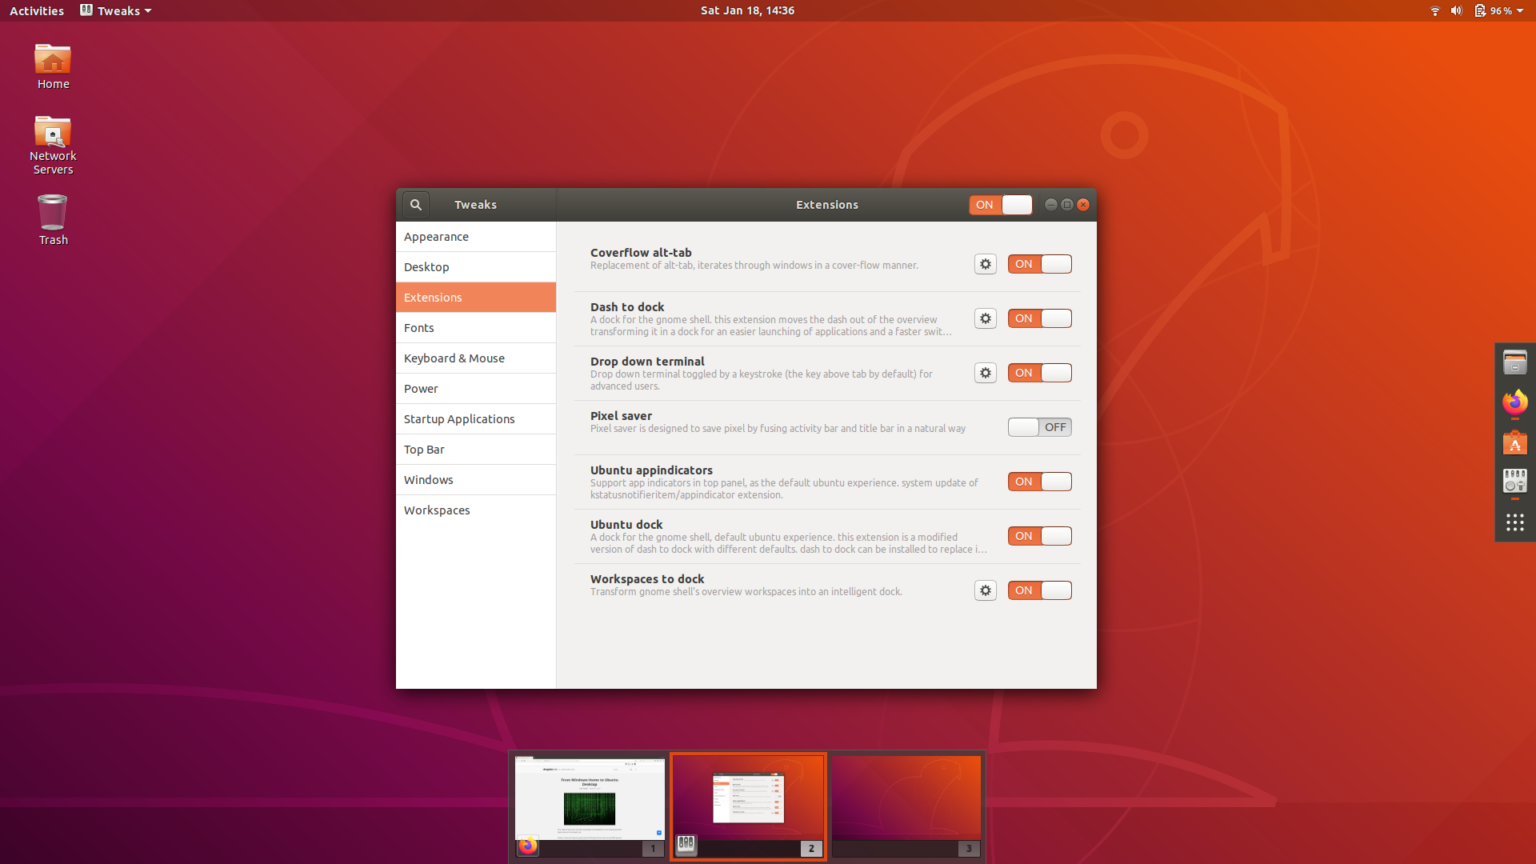Maximize the Tweaks window
Viewport: 1536px width, 864px height.
pyautogui.click(x=1067, y=204)
